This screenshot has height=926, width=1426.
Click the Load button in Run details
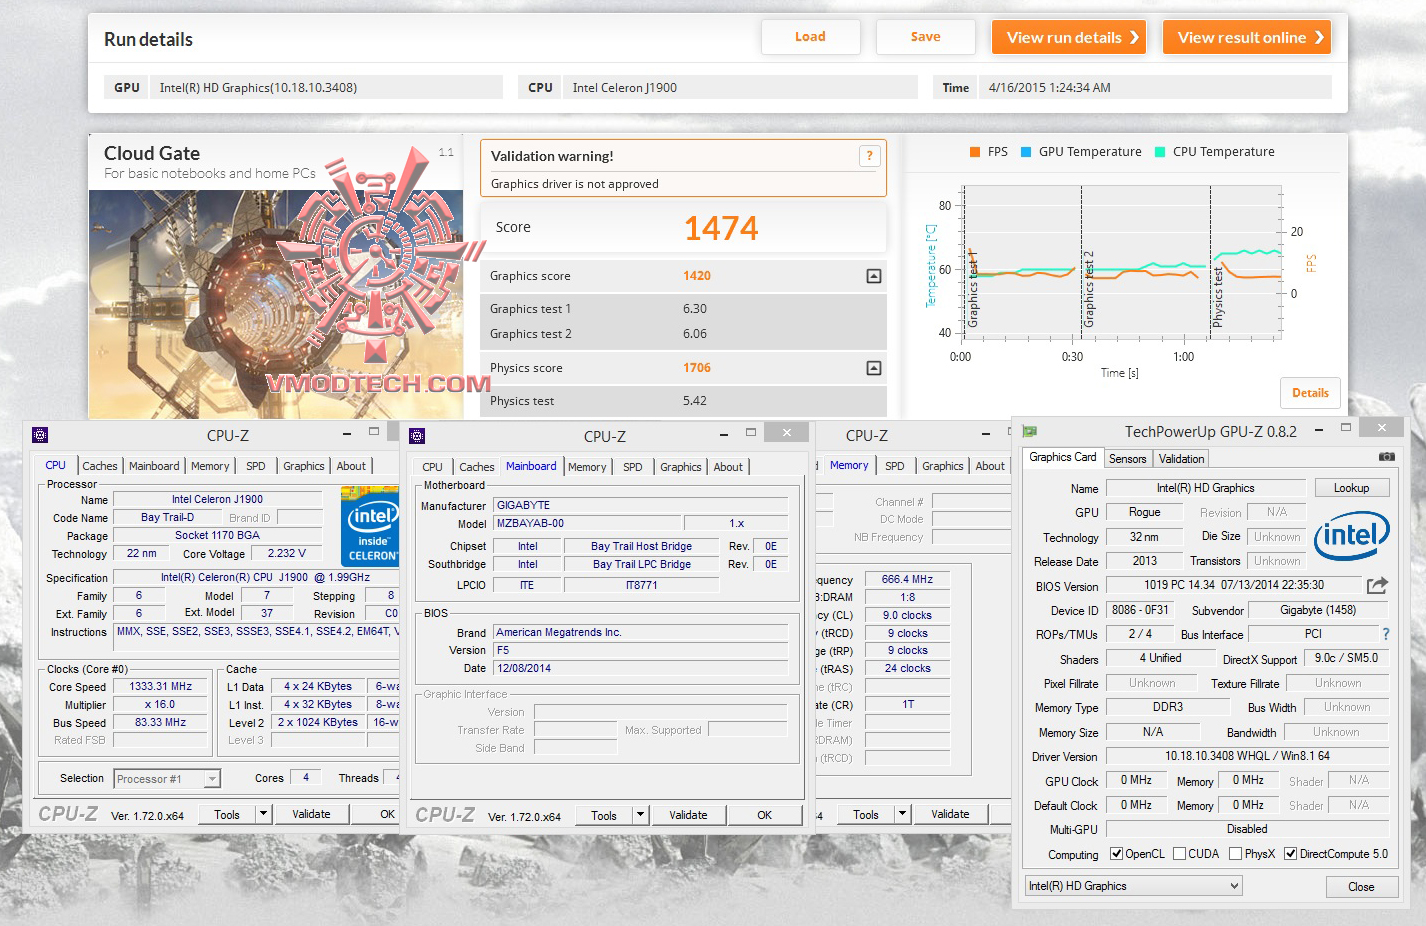pos(810,37)
